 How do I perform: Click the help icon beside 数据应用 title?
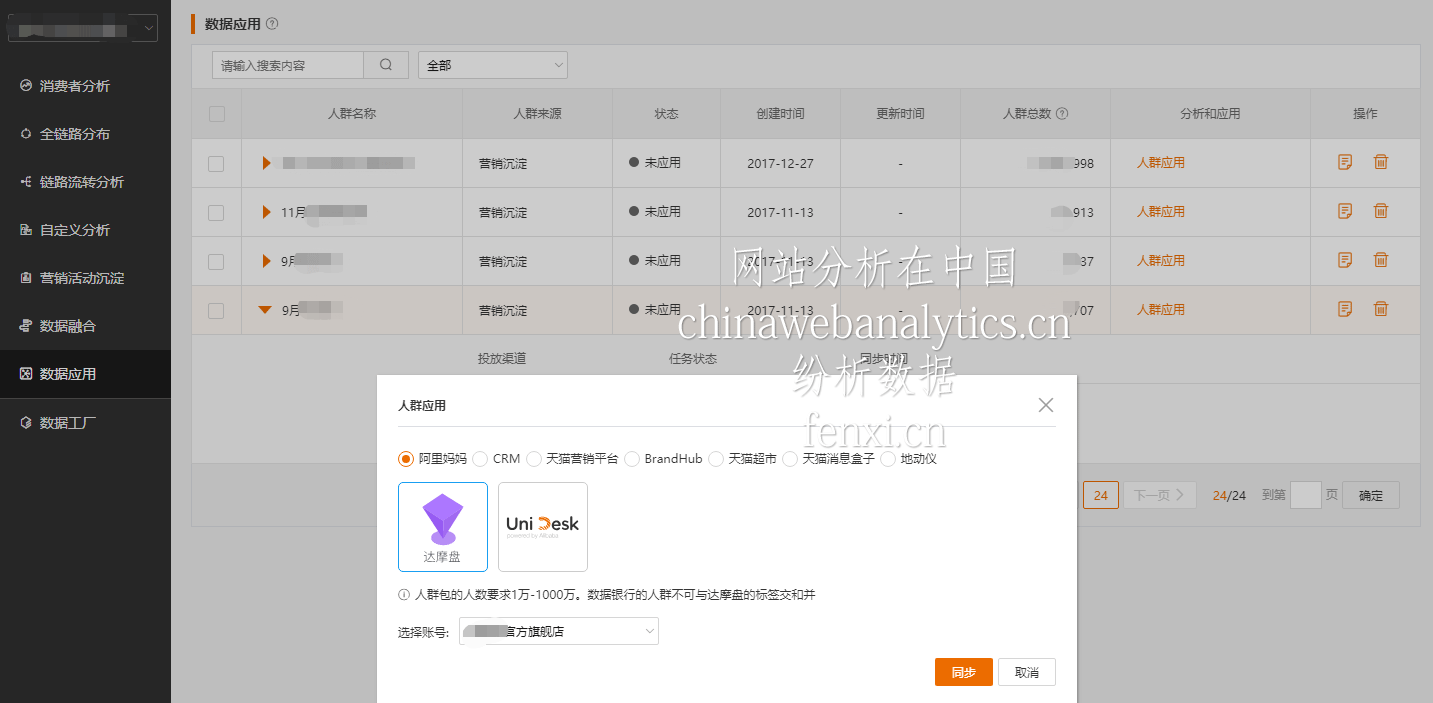tap(272, 24)
